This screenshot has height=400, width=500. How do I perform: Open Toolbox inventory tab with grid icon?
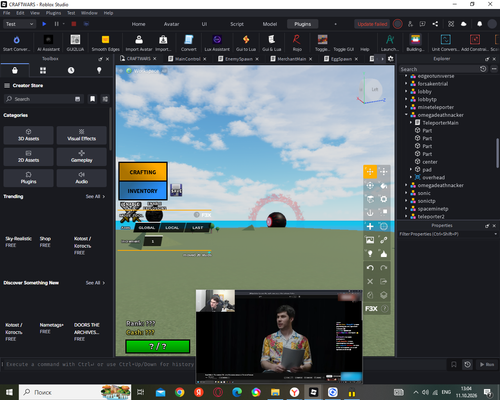43,70
